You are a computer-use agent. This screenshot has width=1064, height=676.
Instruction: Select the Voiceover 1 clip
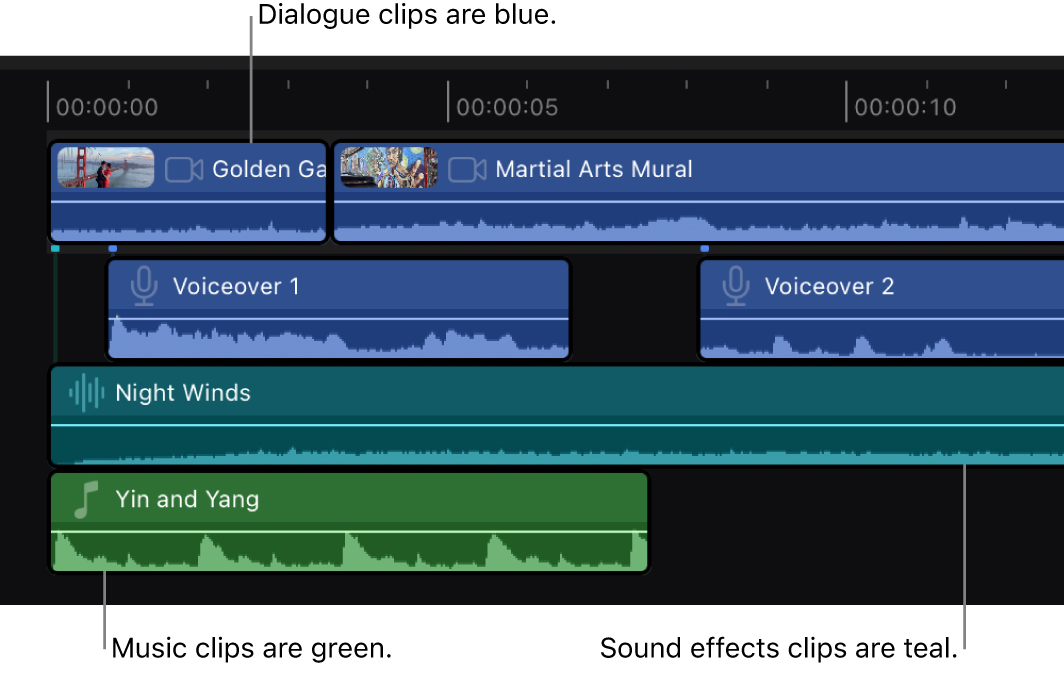click(x=338, y=308)
